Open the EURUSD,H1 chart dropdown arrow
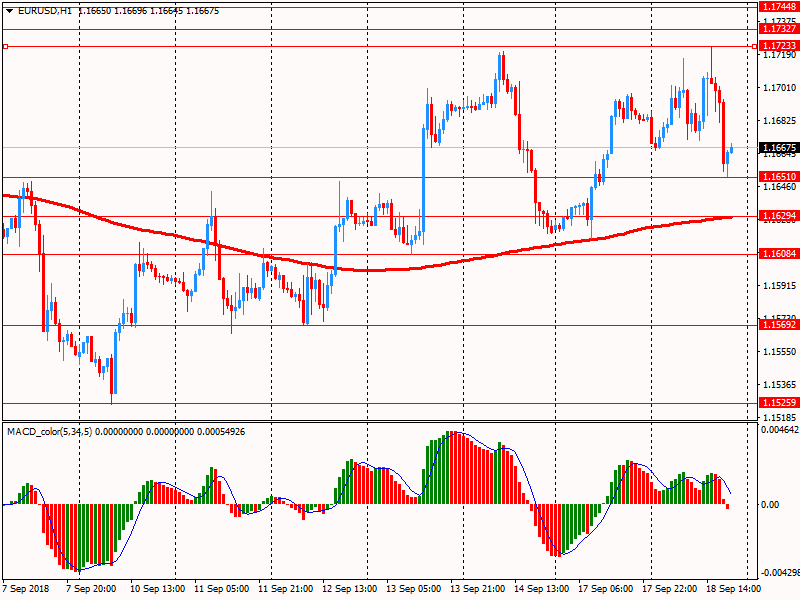The image size is (800, 600). pyautogui.click(x=9, y=11)
